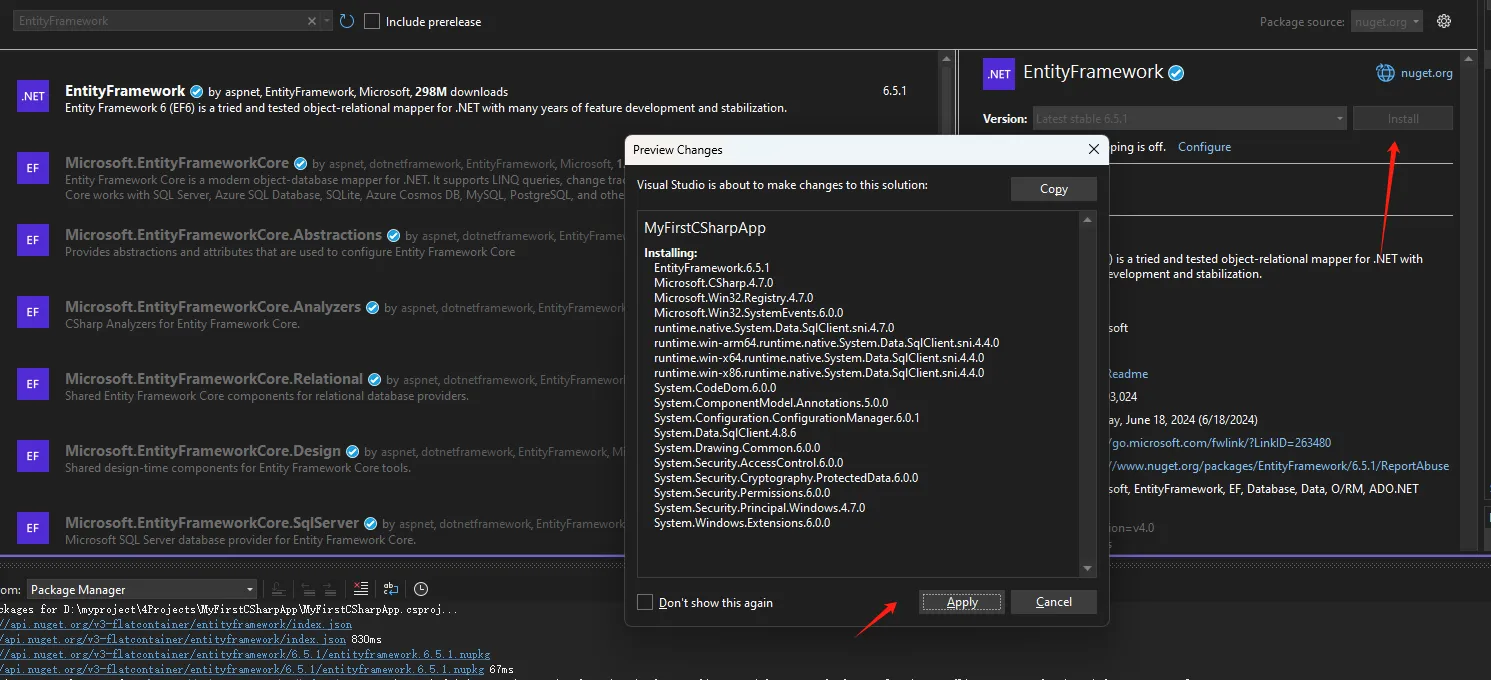Go to the next message in output
This screenshot has width=1491, height=680.
[x=329, y=589]
